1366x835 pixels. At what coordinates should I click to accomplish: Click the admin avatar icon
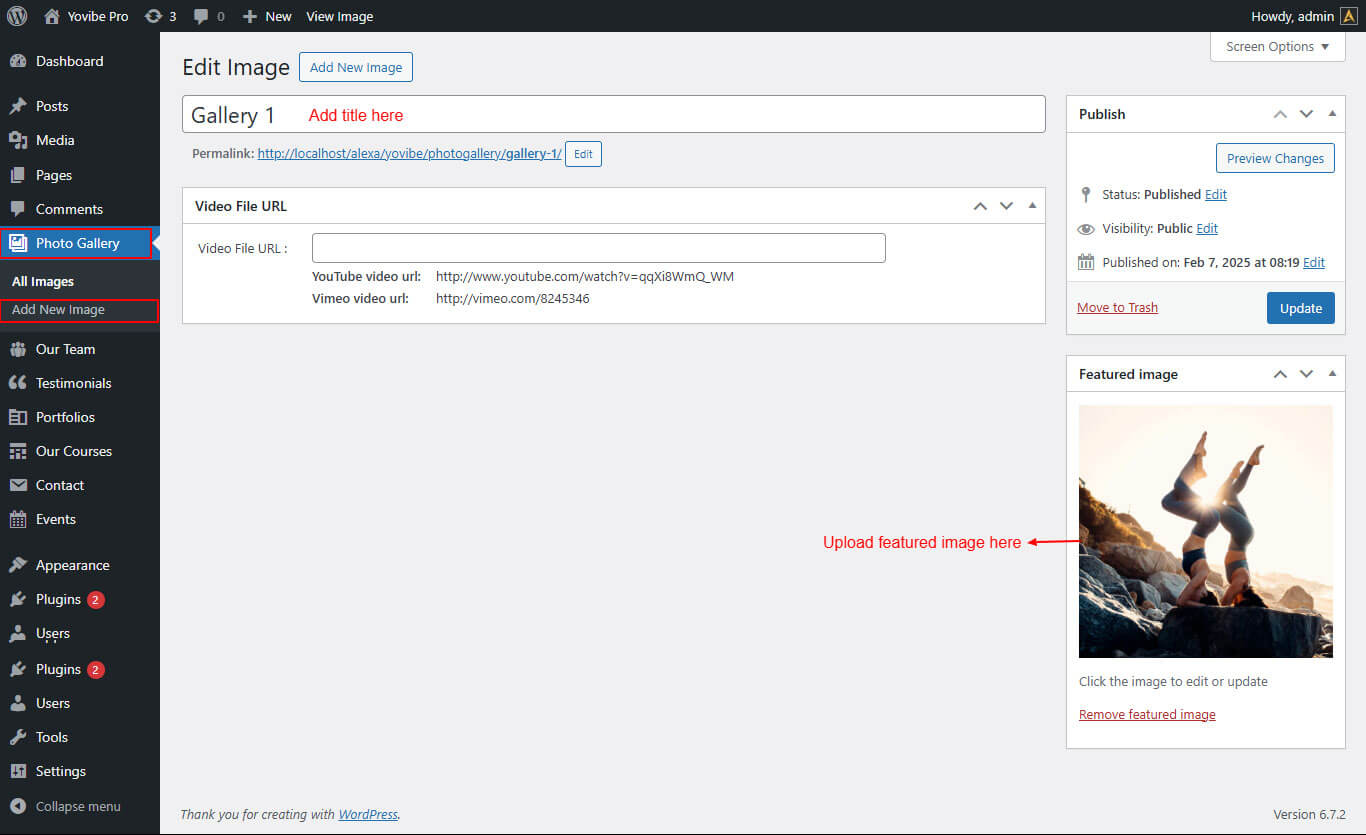click(x=1349, y=16)
